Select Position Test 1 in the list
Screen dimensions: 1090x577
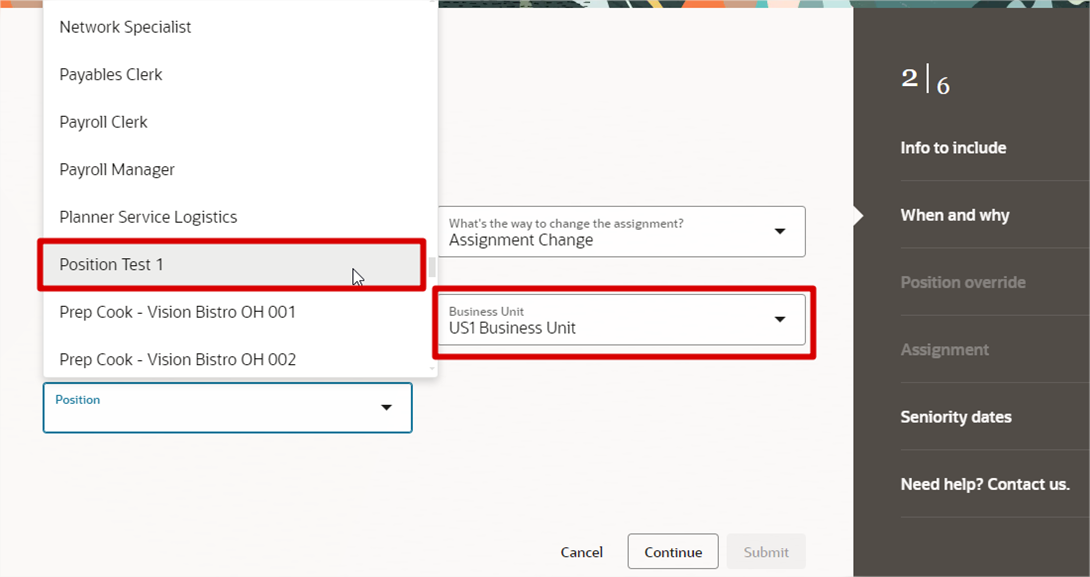point(232,264)
